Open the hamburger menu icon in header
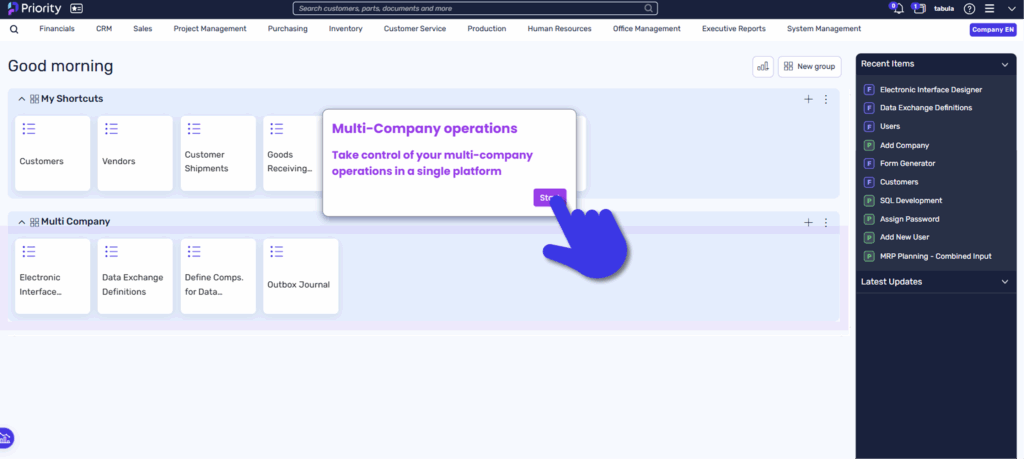 [989, 8]
